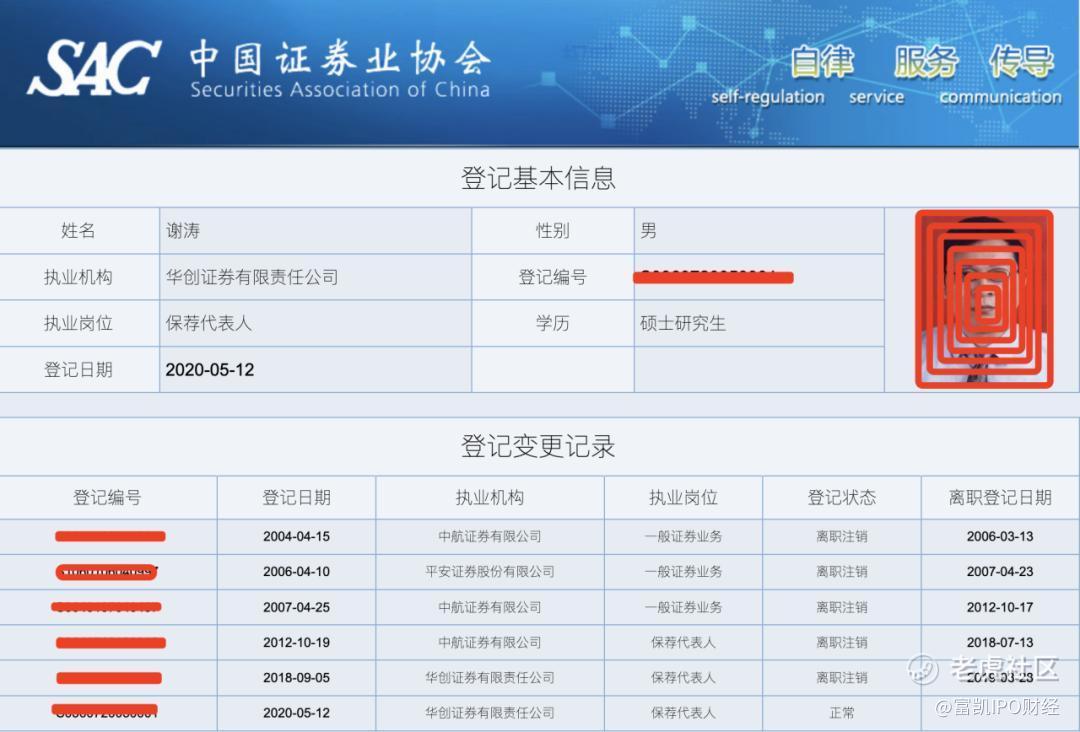Click the registration date 2004-04-15
Image resolution: width=1080 pixels, height=732 pixels.
coord(296,536)
